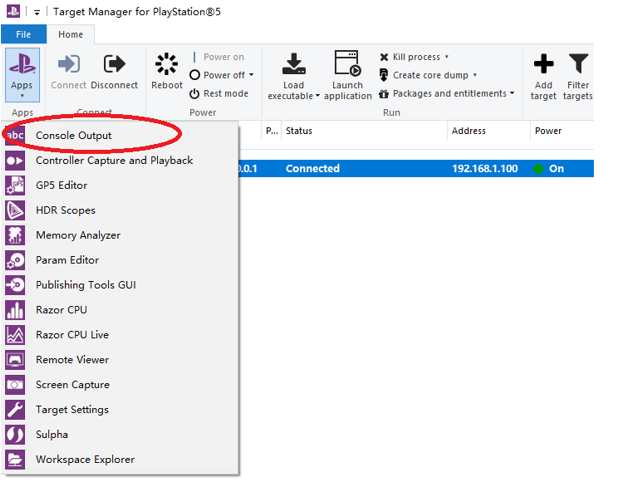Click the Memory Analyzer icon
Viewport: 623px width, 482px height.
[16, 235]
